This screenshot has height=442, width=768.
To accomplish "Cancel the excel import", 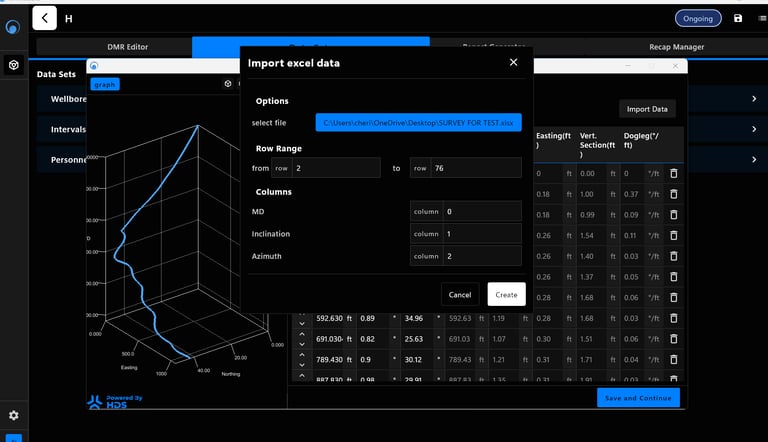I will coord(459,295).
